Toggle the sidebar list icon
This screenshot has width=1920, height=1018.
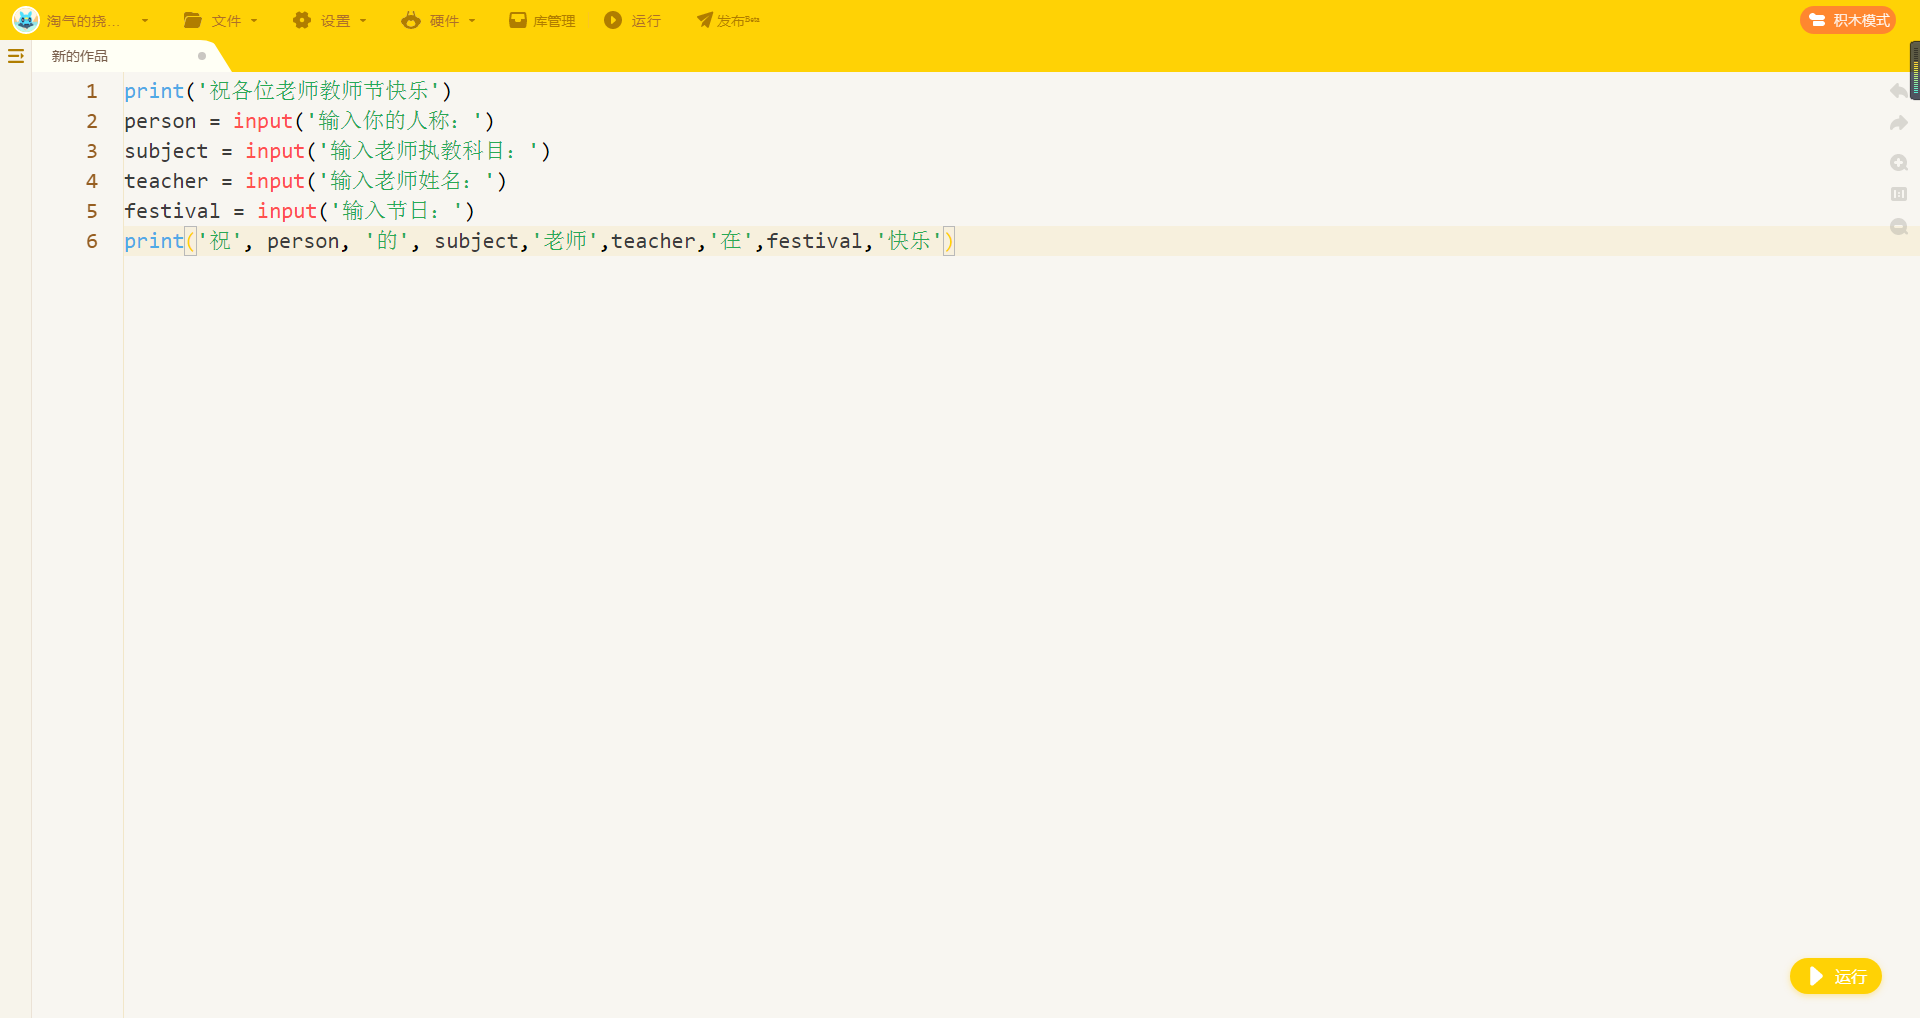16,56
